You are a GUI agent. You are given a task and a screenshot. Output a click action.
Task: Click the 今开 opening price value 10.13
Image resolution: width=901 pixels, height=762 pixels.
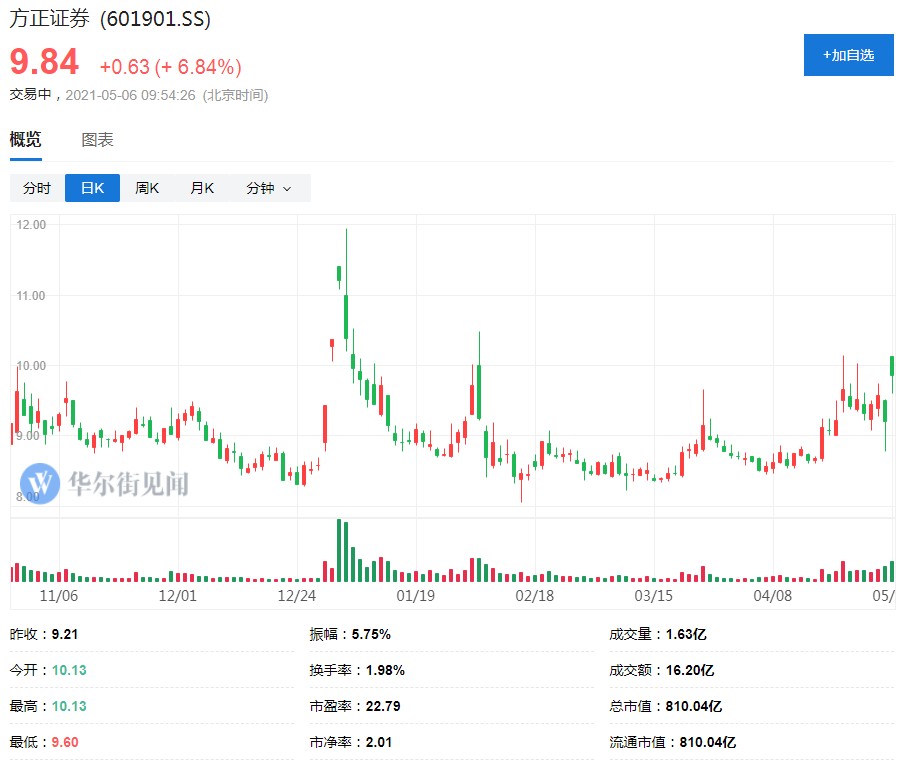coord(69,670)
